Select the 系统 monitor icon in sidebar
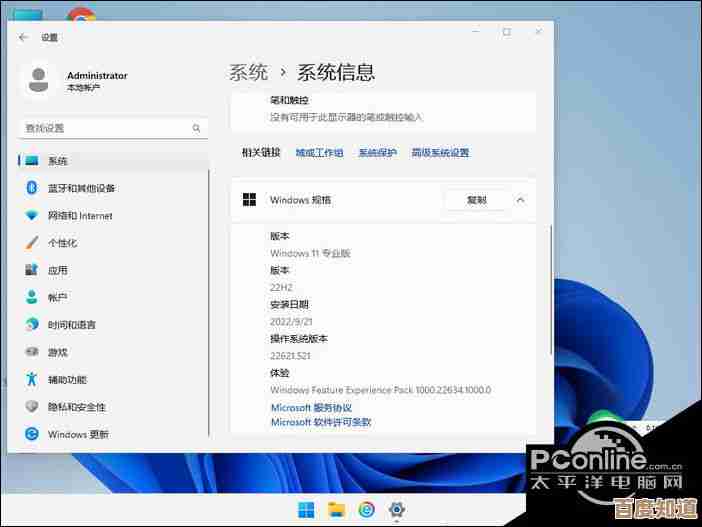 click(32, 161)
